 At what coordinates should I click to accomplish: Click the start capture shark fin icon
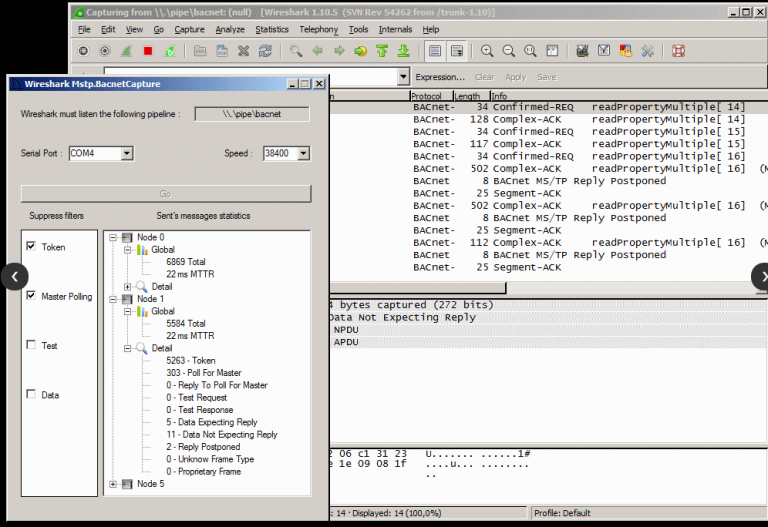[126, 51]
